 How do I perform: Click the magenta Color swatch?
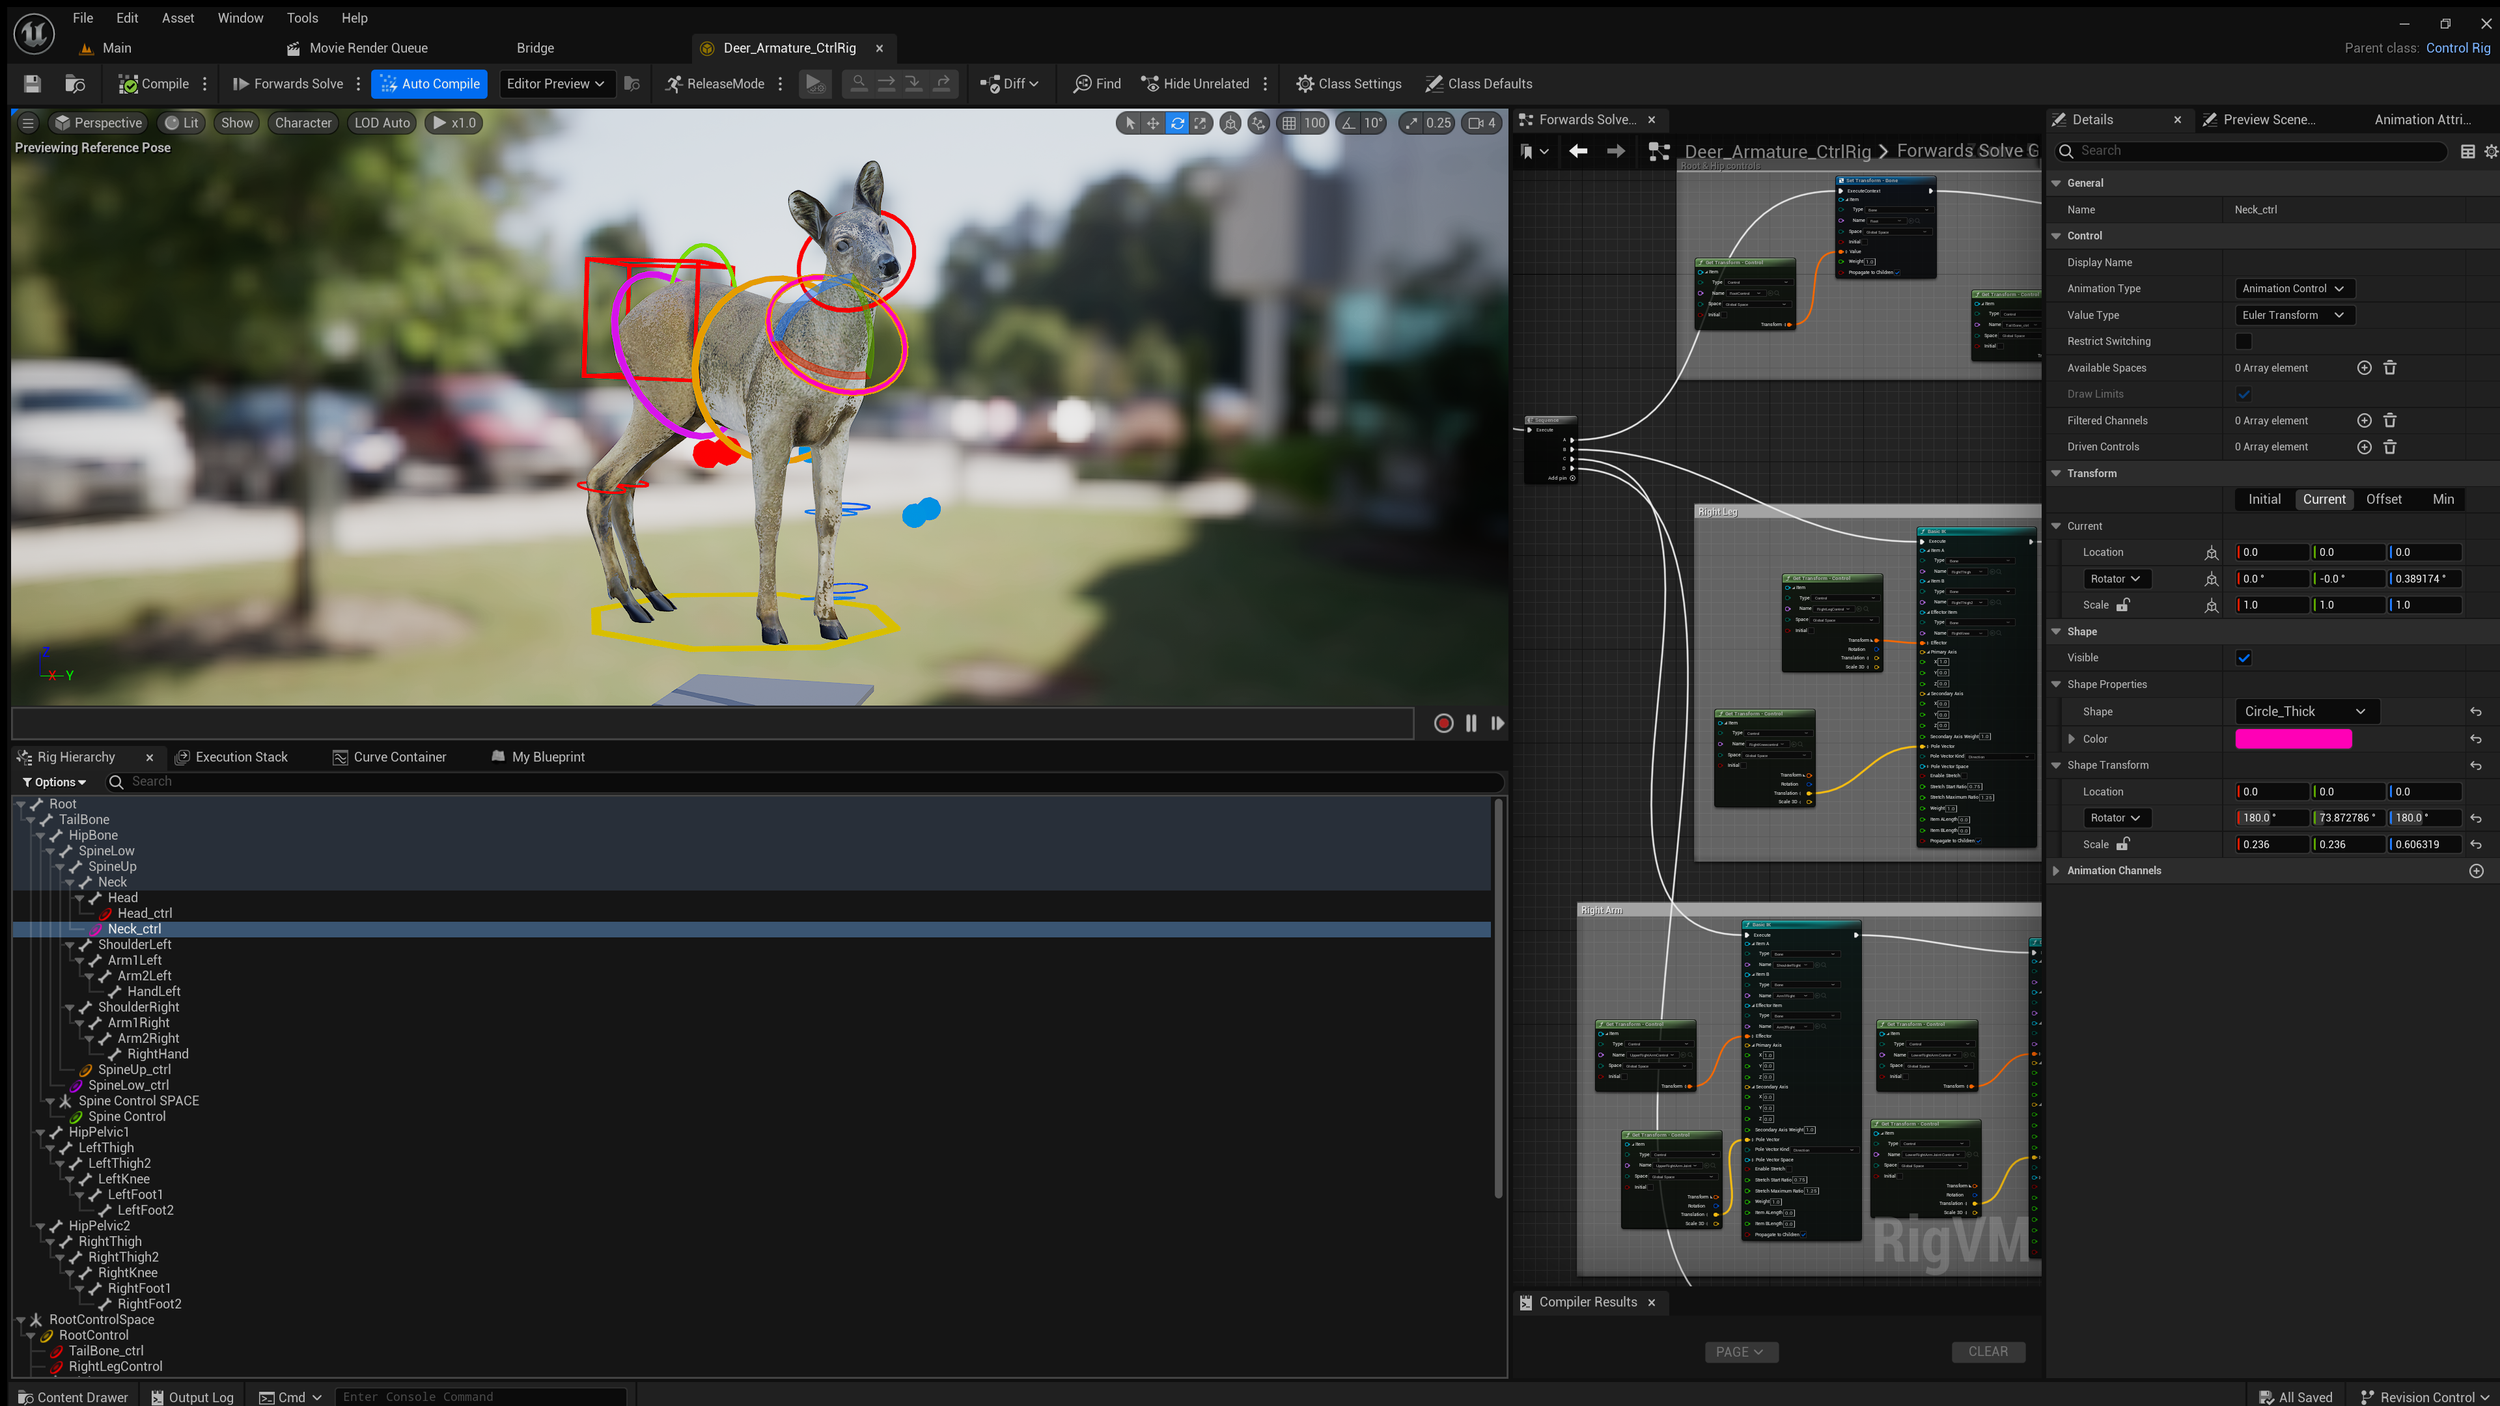(x=2293, y=739)
